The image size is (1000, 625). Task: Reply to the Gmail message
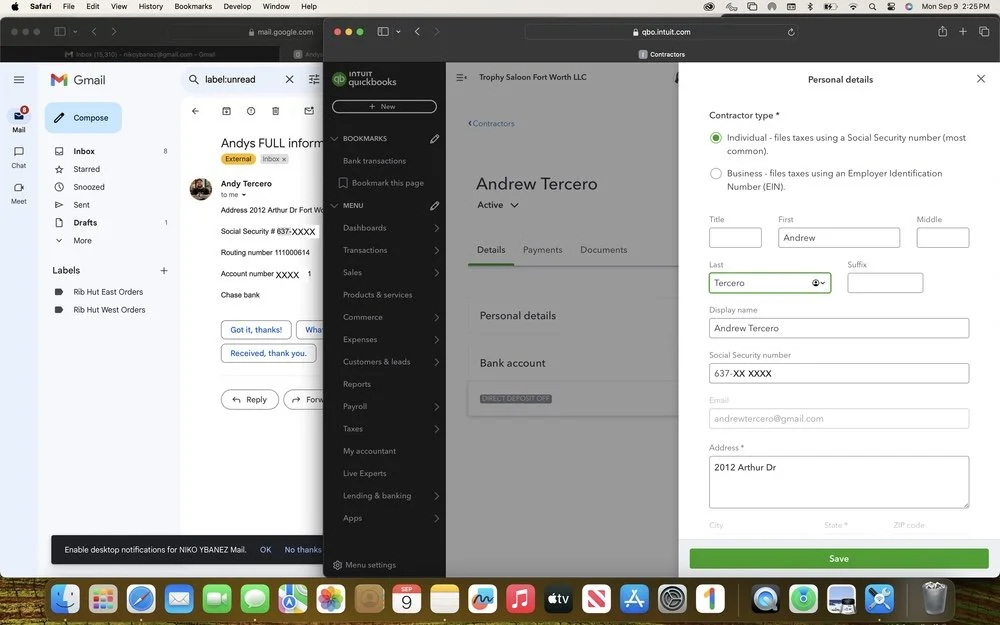(249, 399)
